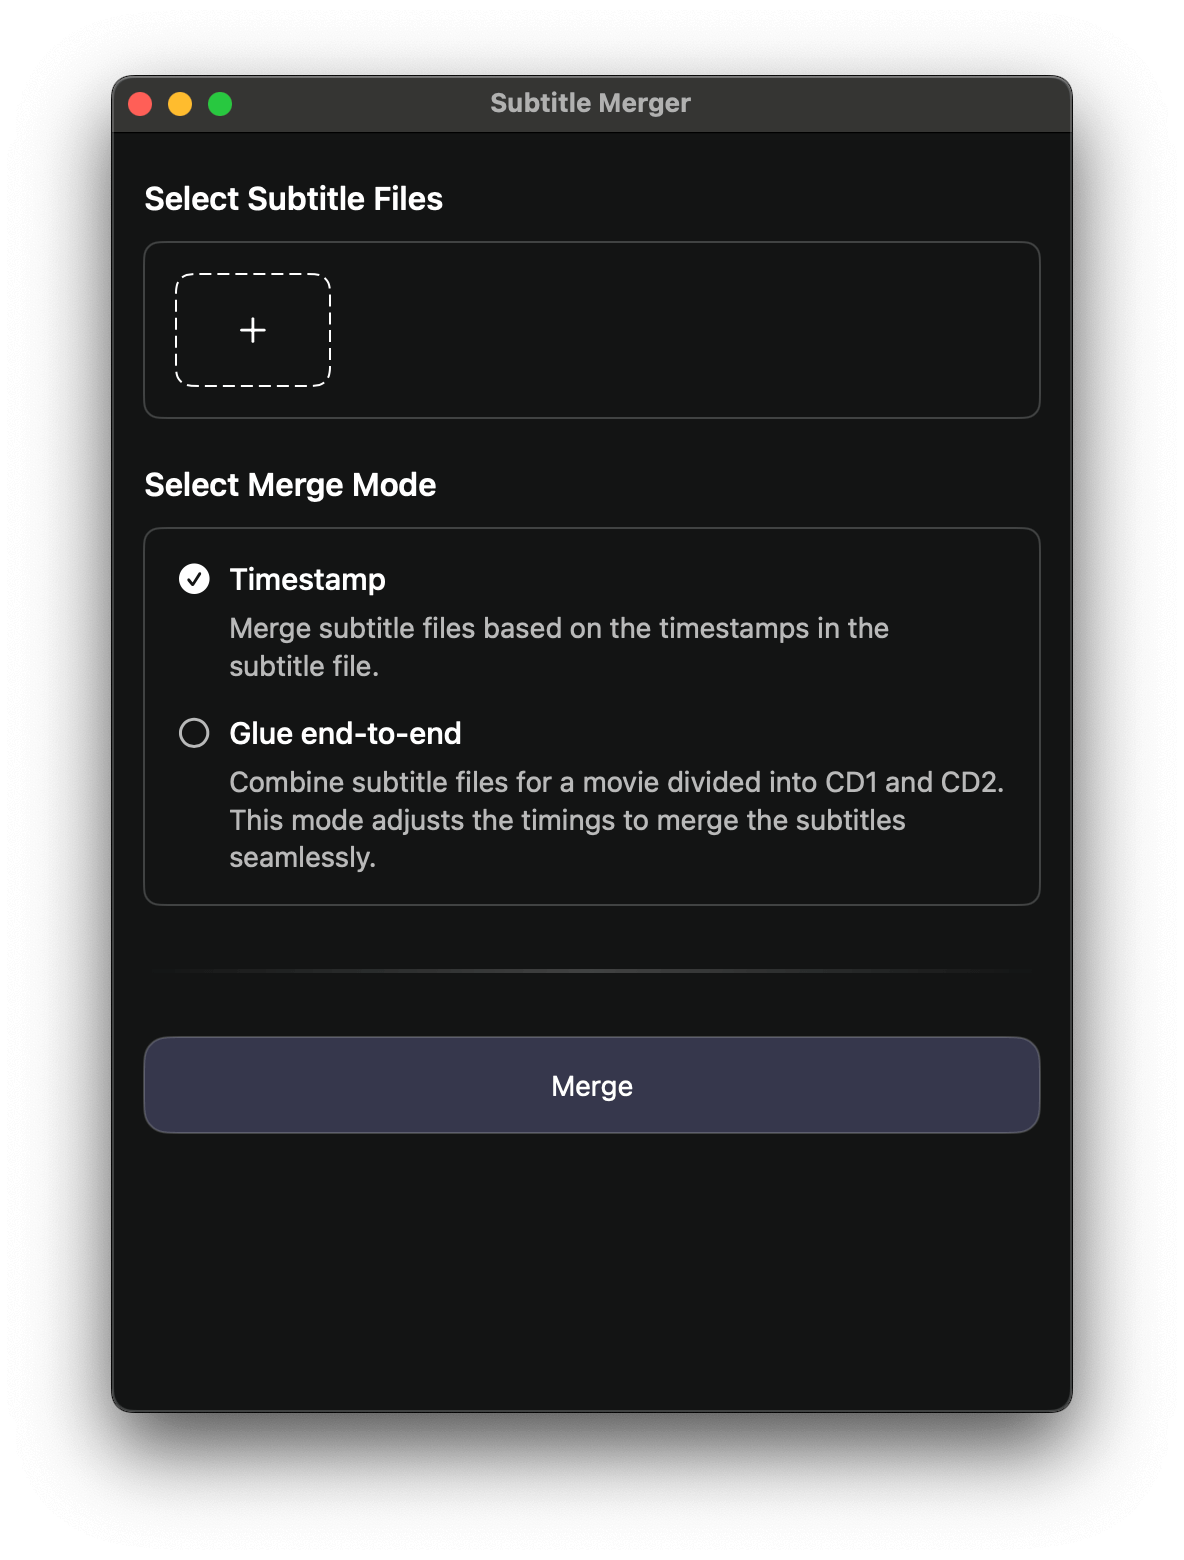Image resolution: width=1184 pixels, height=1560 pixels.
Task: Click the empty circle icon beside Glue end-to-end
Action: (x=194, y=733)
